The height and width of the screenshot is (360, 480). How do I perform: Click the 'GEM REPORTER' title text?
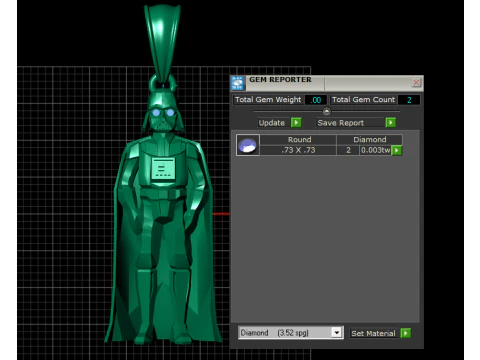point(280,80)
